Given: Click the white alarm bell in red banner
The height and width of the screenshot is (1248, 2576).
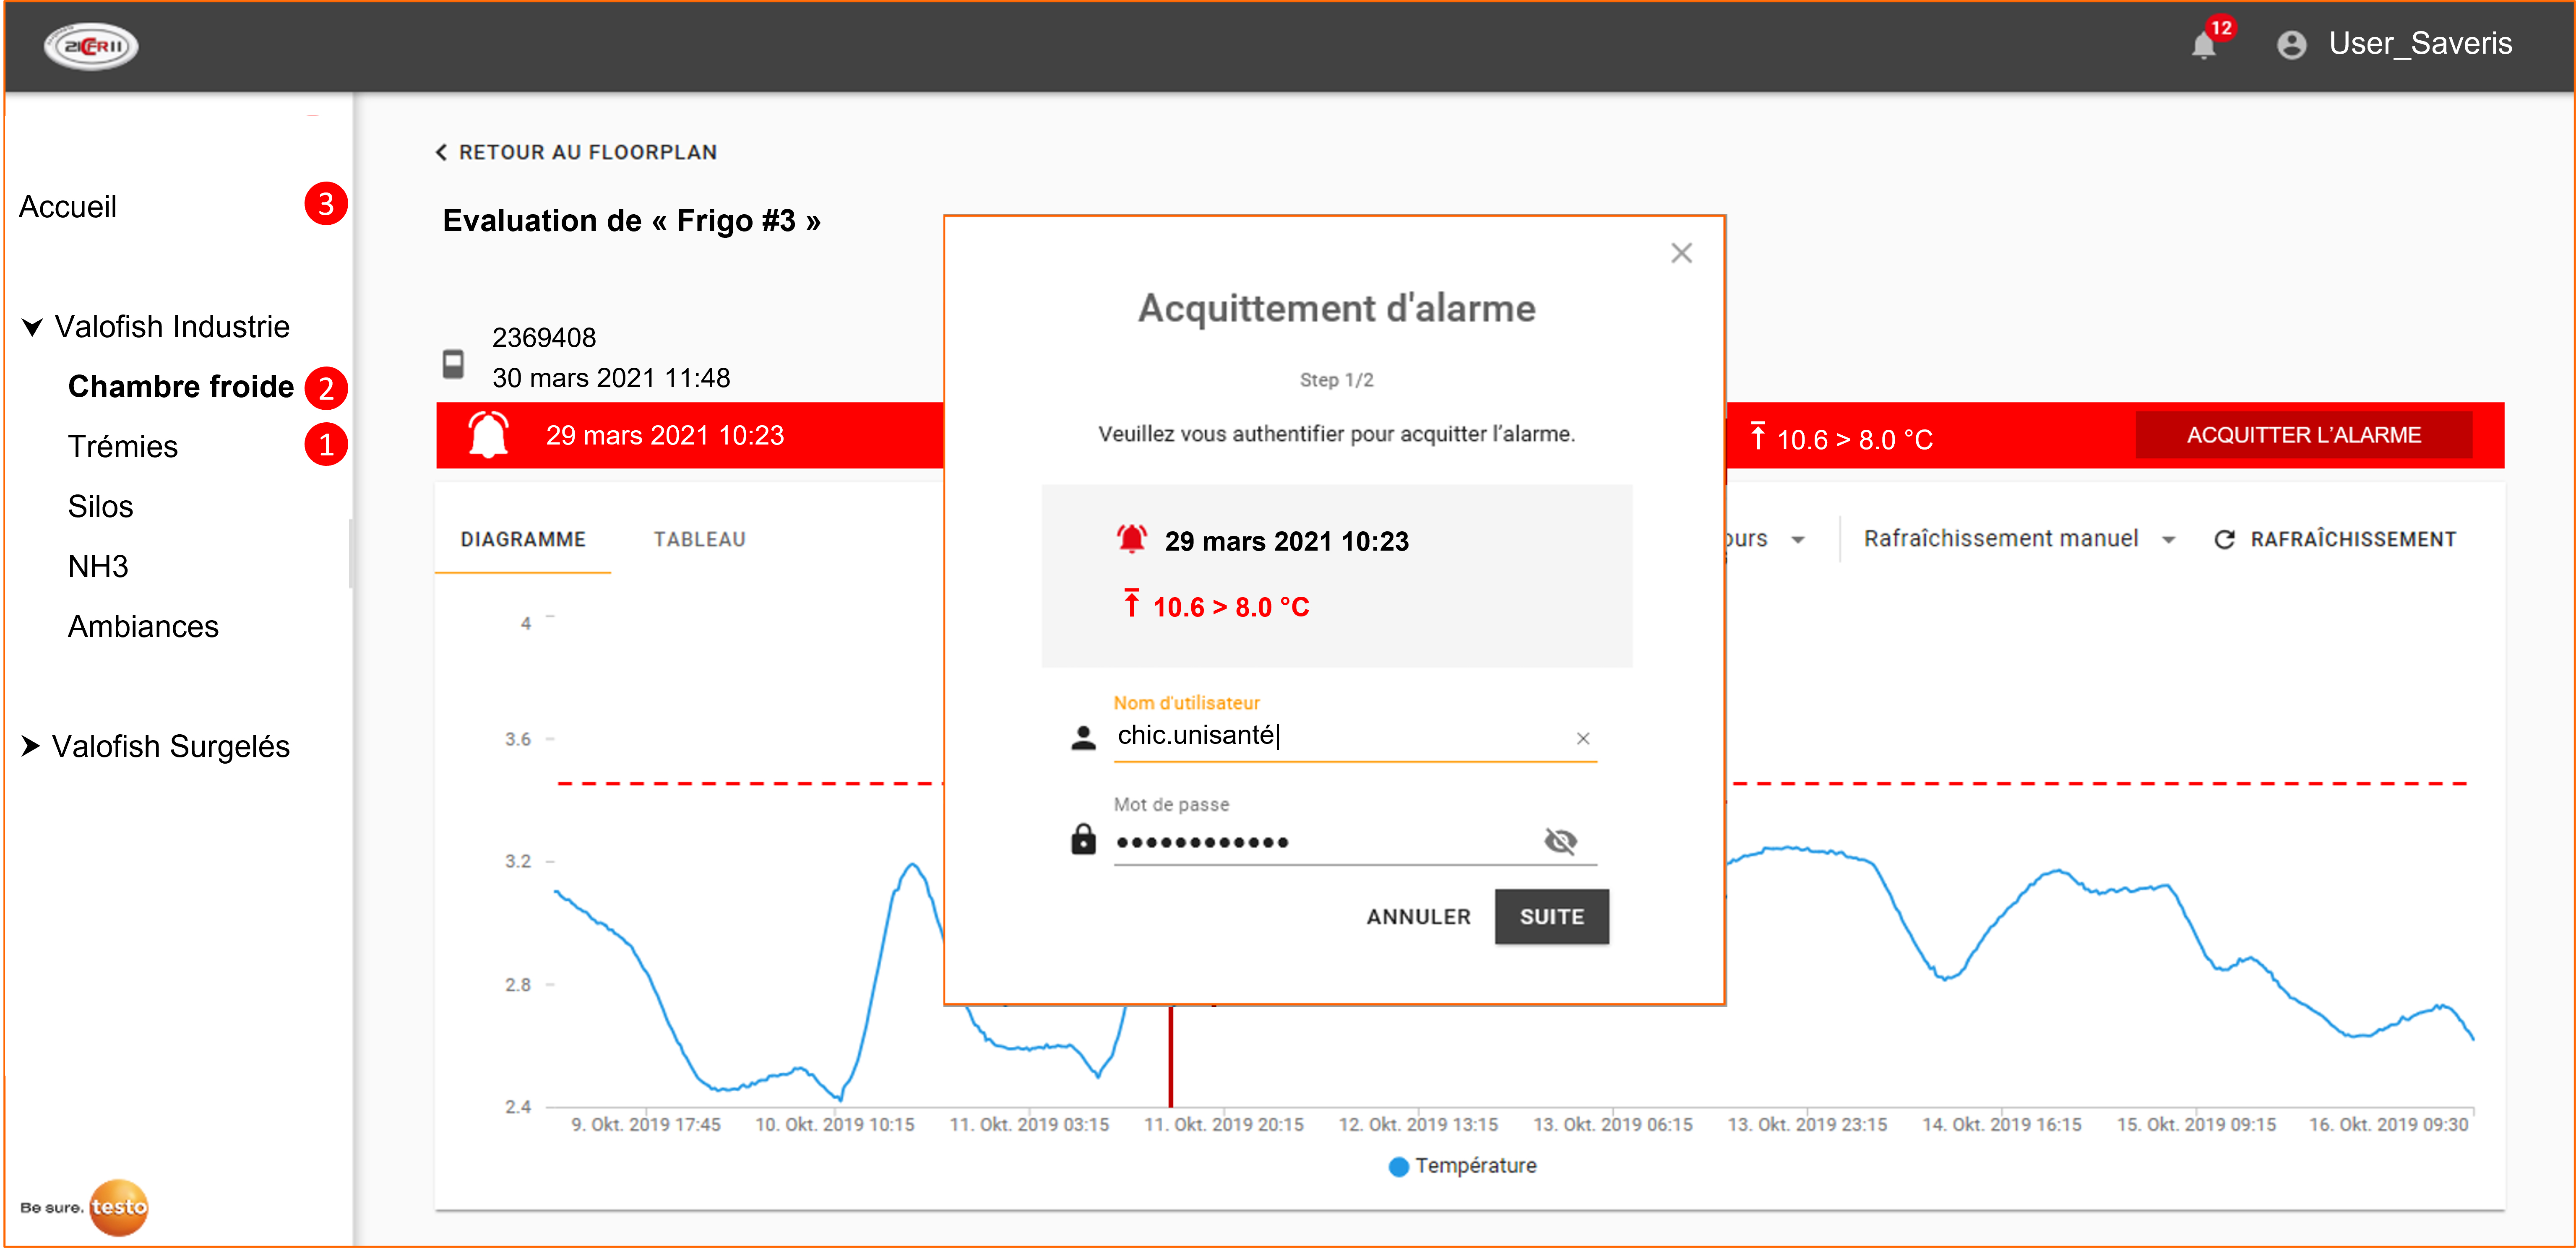Looking at the screenshot, I should coord(489,435).
